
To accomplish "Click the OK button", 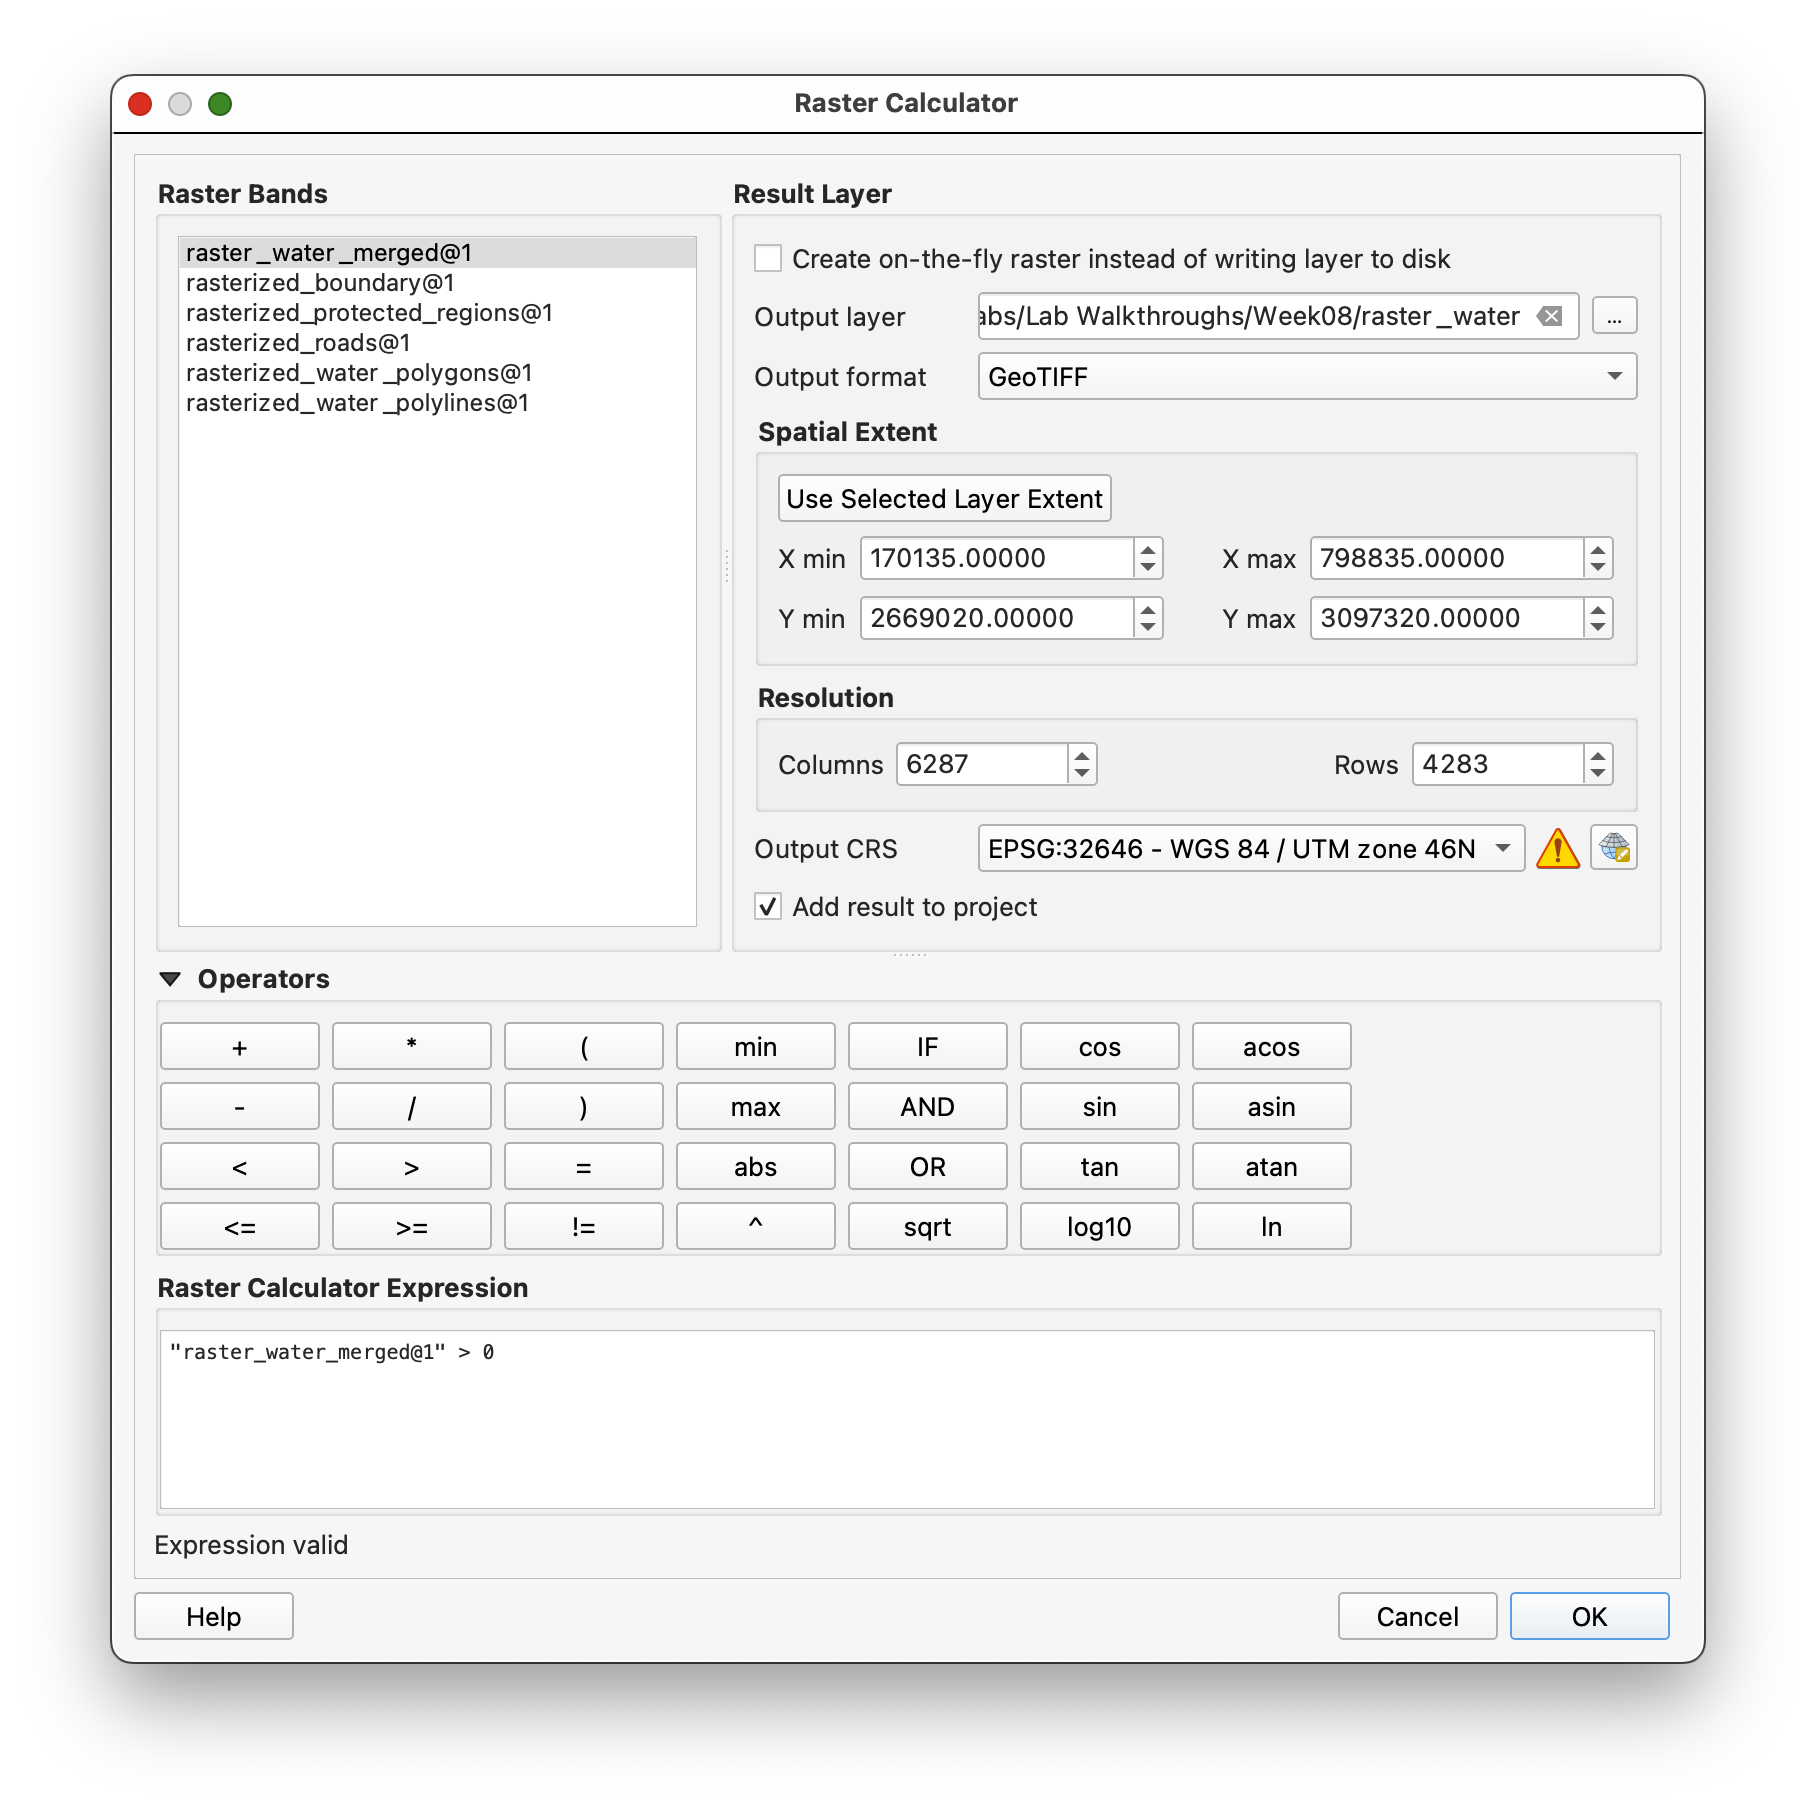I will point(1589,1617).
